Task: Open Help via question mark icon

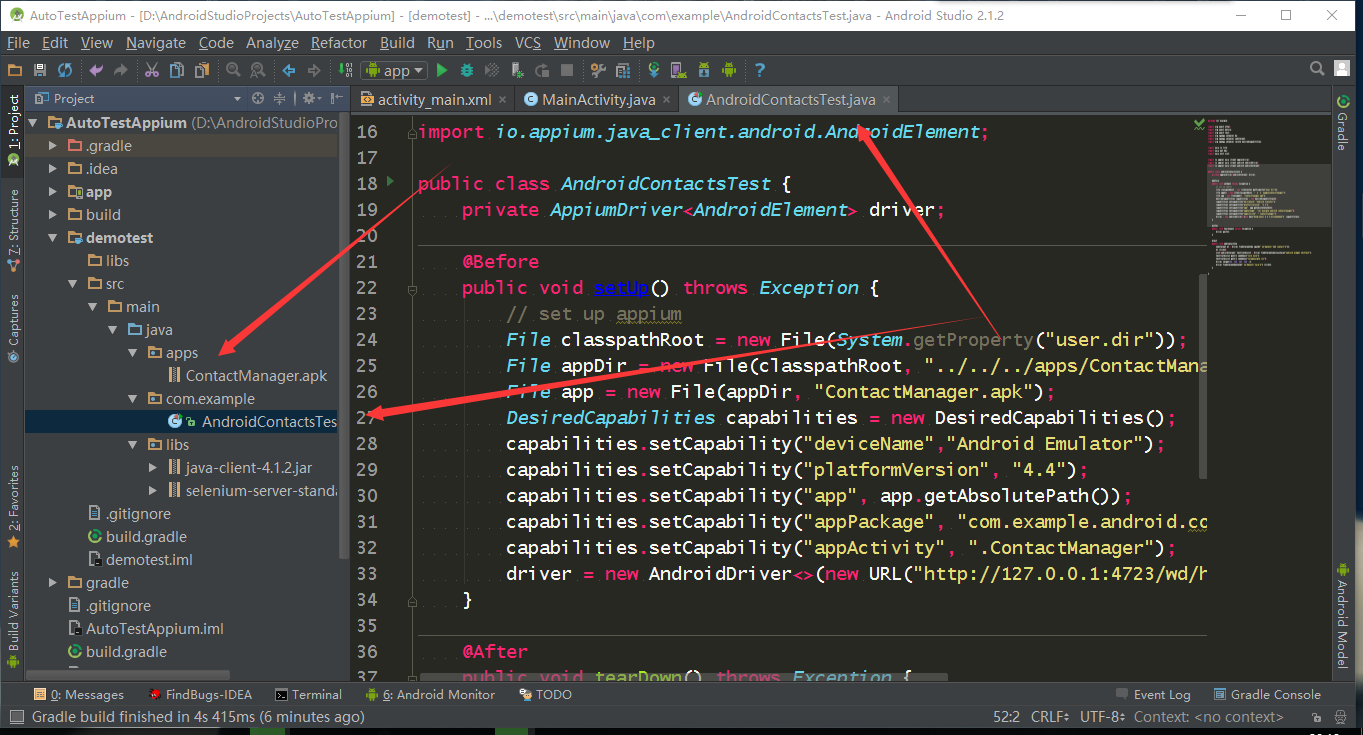Action: [760, 70]
